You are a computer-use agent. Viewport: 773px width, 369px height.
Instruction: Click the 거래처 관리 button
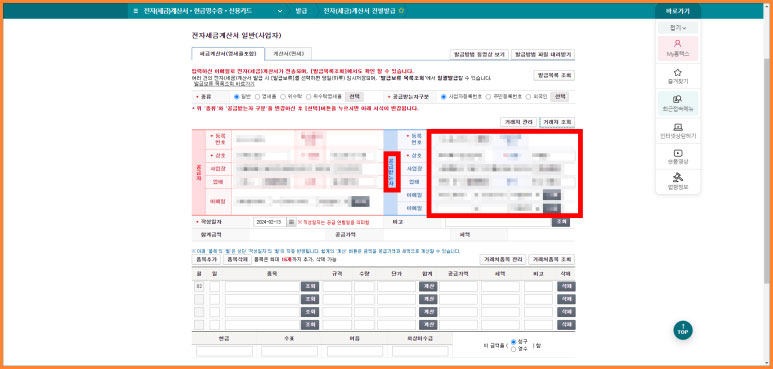[x=518, y=122]
